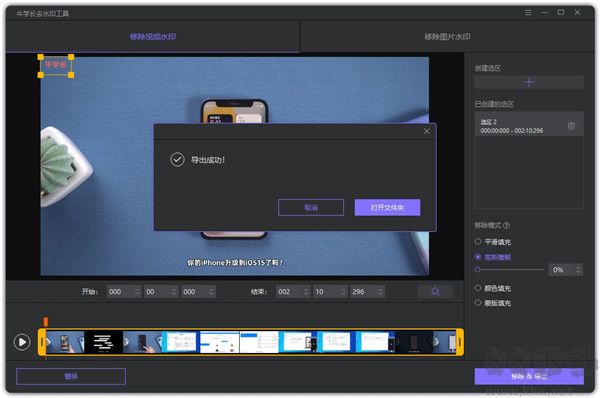Viewport: 600px width, 398px height.
Task: Click the black text slide timeline thumbnail
Action: 103,342
